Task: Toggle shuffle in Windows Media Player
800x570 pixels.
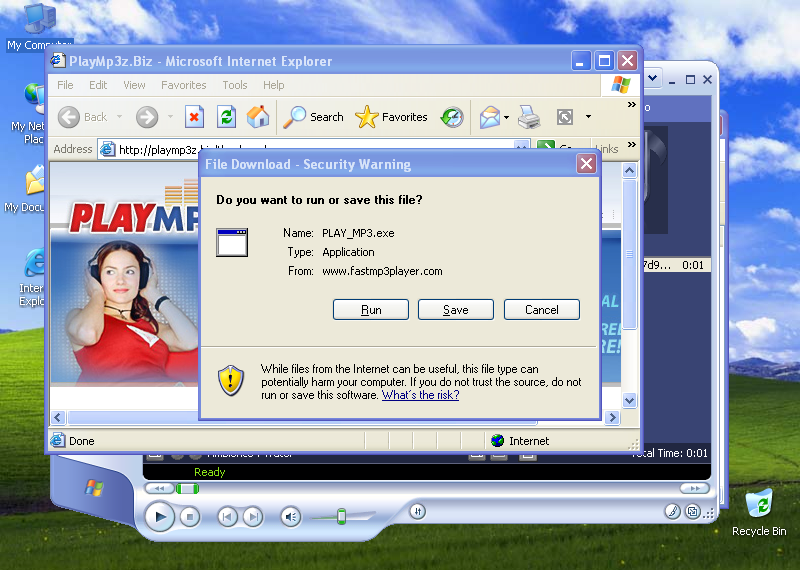Action: point(417,512)
